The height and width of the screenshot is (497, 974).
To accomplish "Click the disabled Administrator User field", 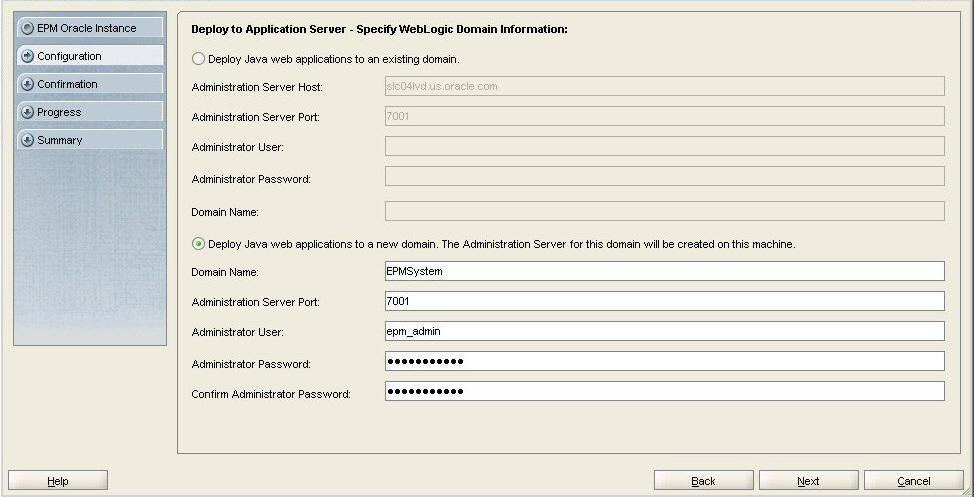I will point(665,146).
